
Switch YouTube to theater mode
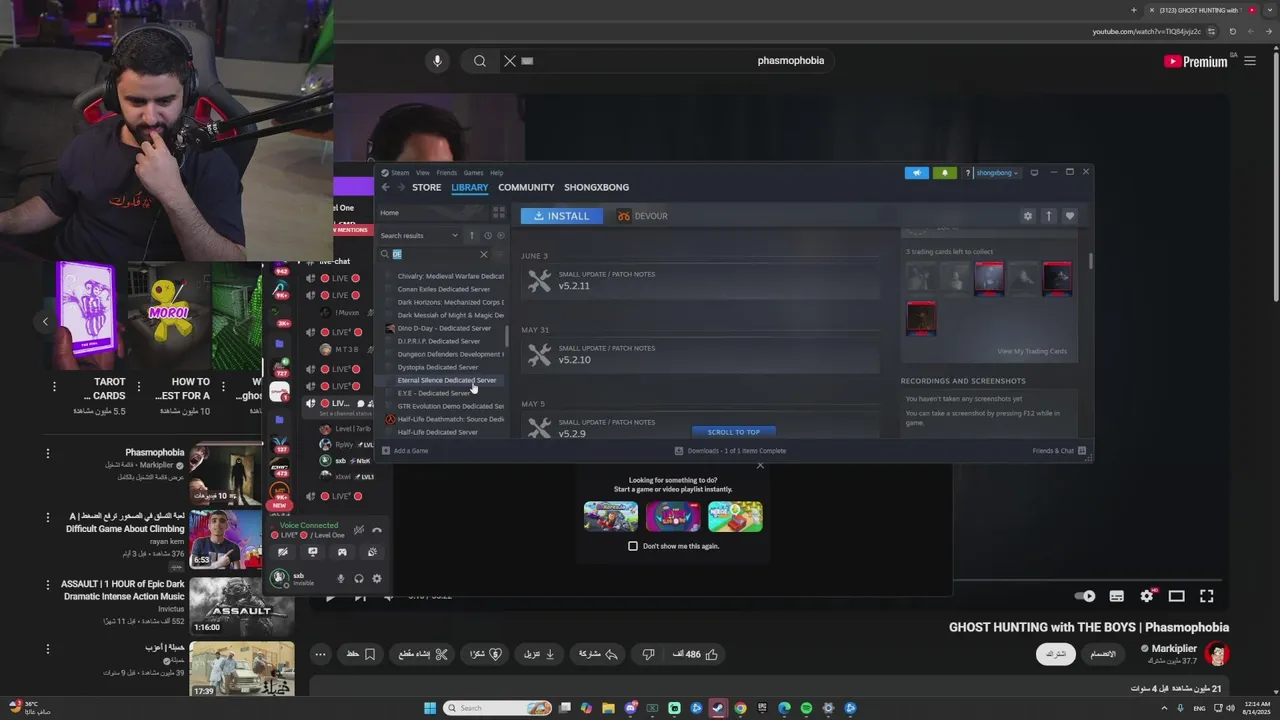pyautogui.click(x=1177, y=596)
